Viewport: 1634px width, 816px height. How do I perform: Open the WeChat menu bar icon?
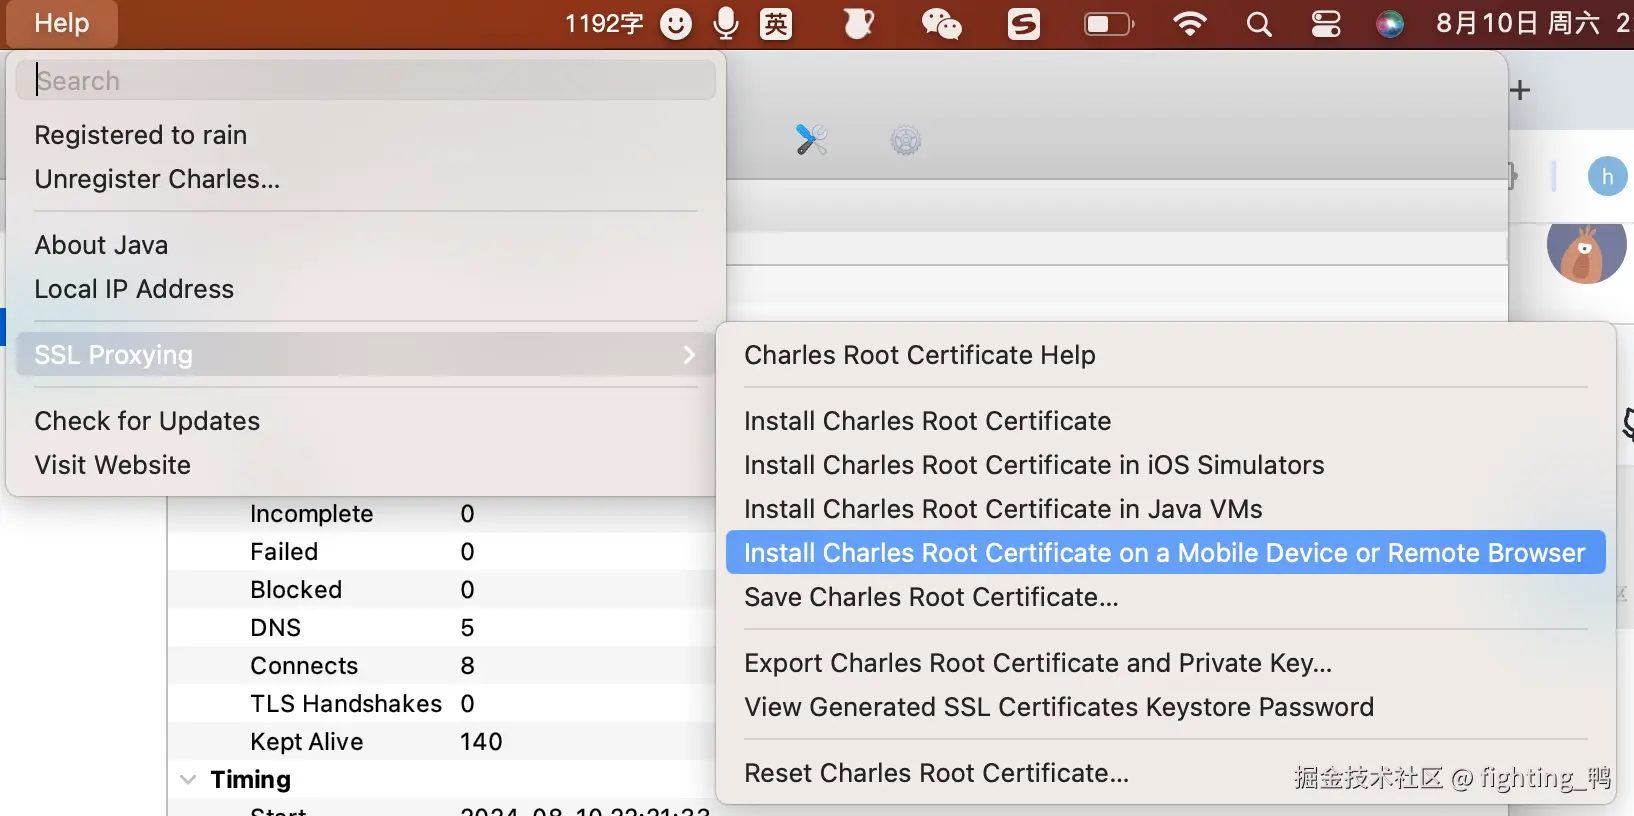941,23
